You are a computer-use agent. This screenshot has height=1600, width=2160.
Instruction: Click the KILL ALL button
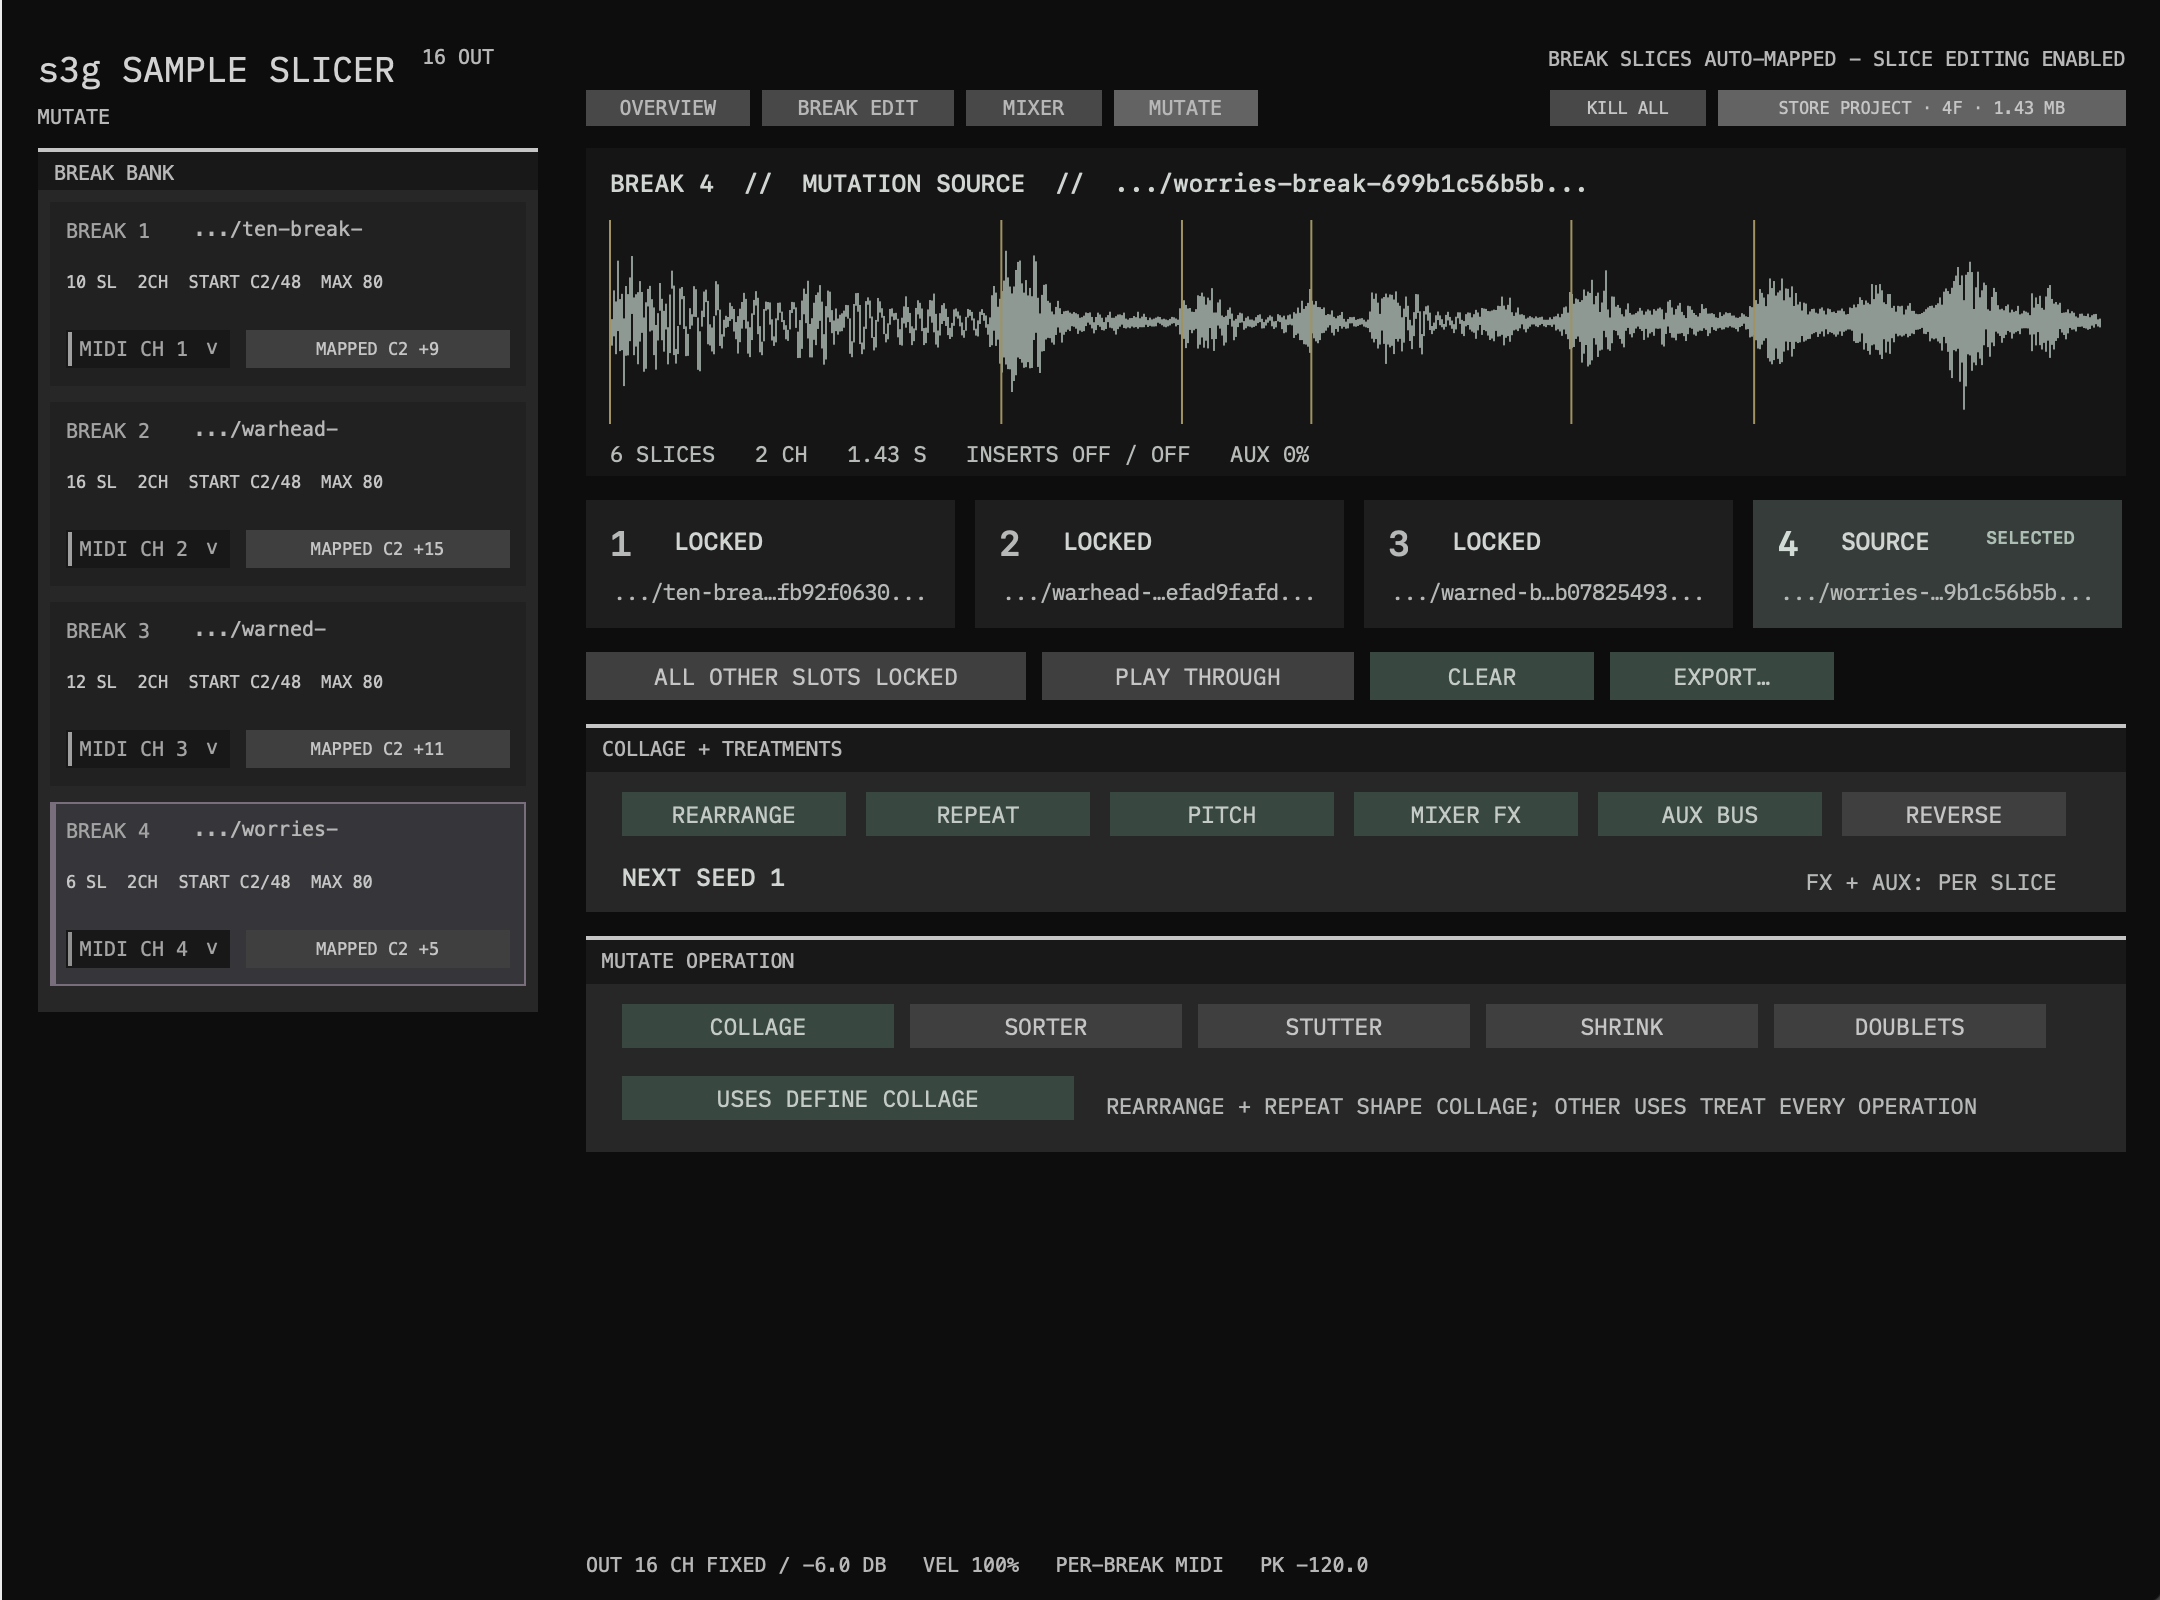[1627, 108]
